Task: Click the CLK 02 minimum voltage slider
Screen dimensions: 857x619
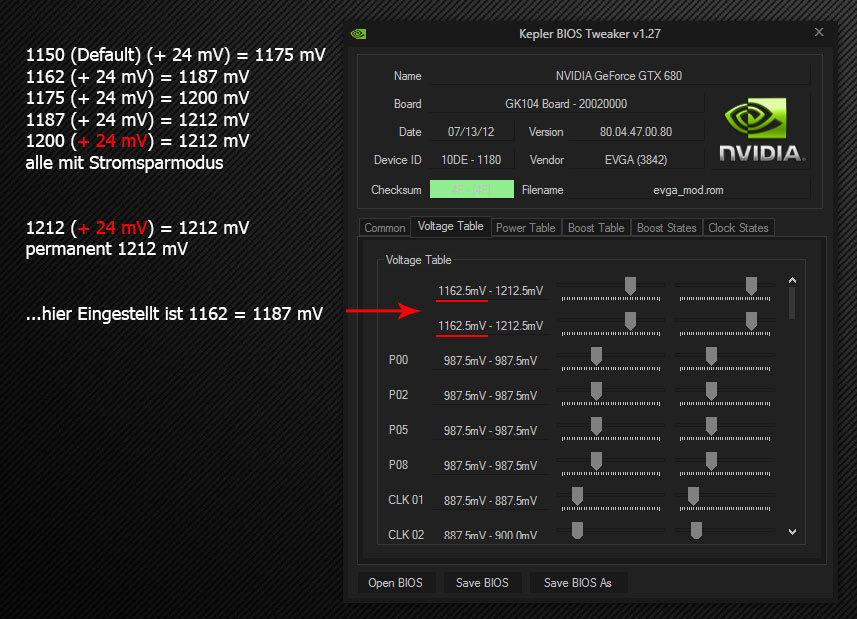Action: [577, 530]
